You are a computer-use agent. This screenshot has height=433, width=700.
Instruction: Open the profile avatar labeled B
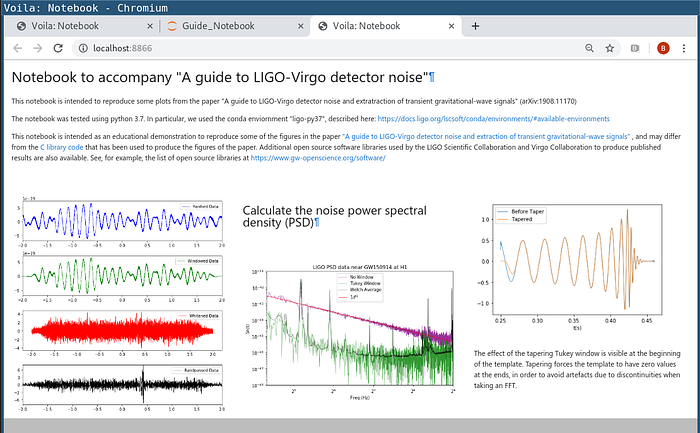pos(663,48)
